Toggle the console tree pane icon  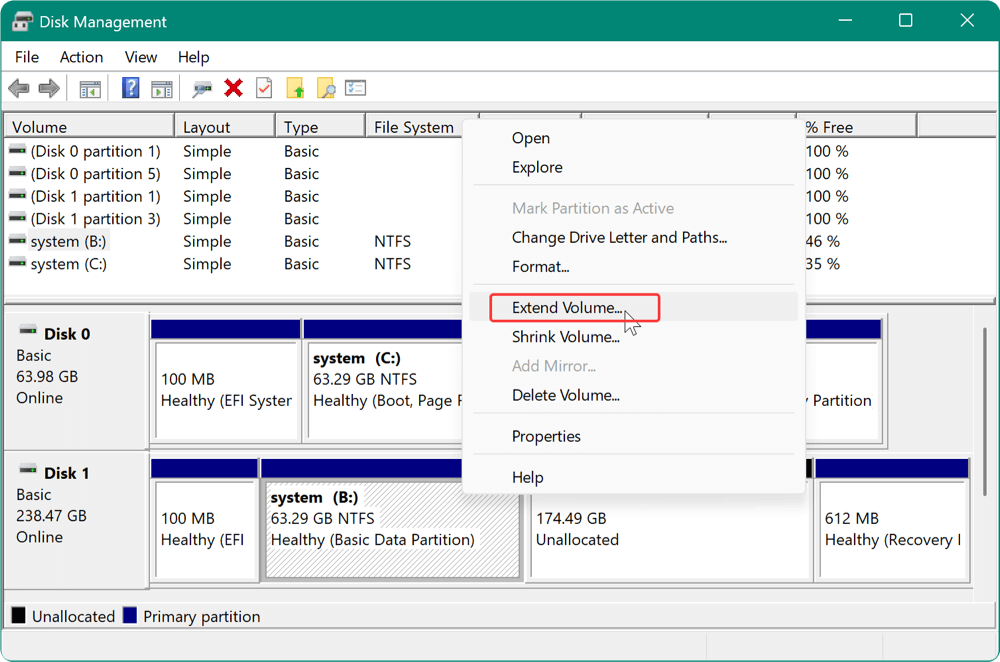pos(88,88)
